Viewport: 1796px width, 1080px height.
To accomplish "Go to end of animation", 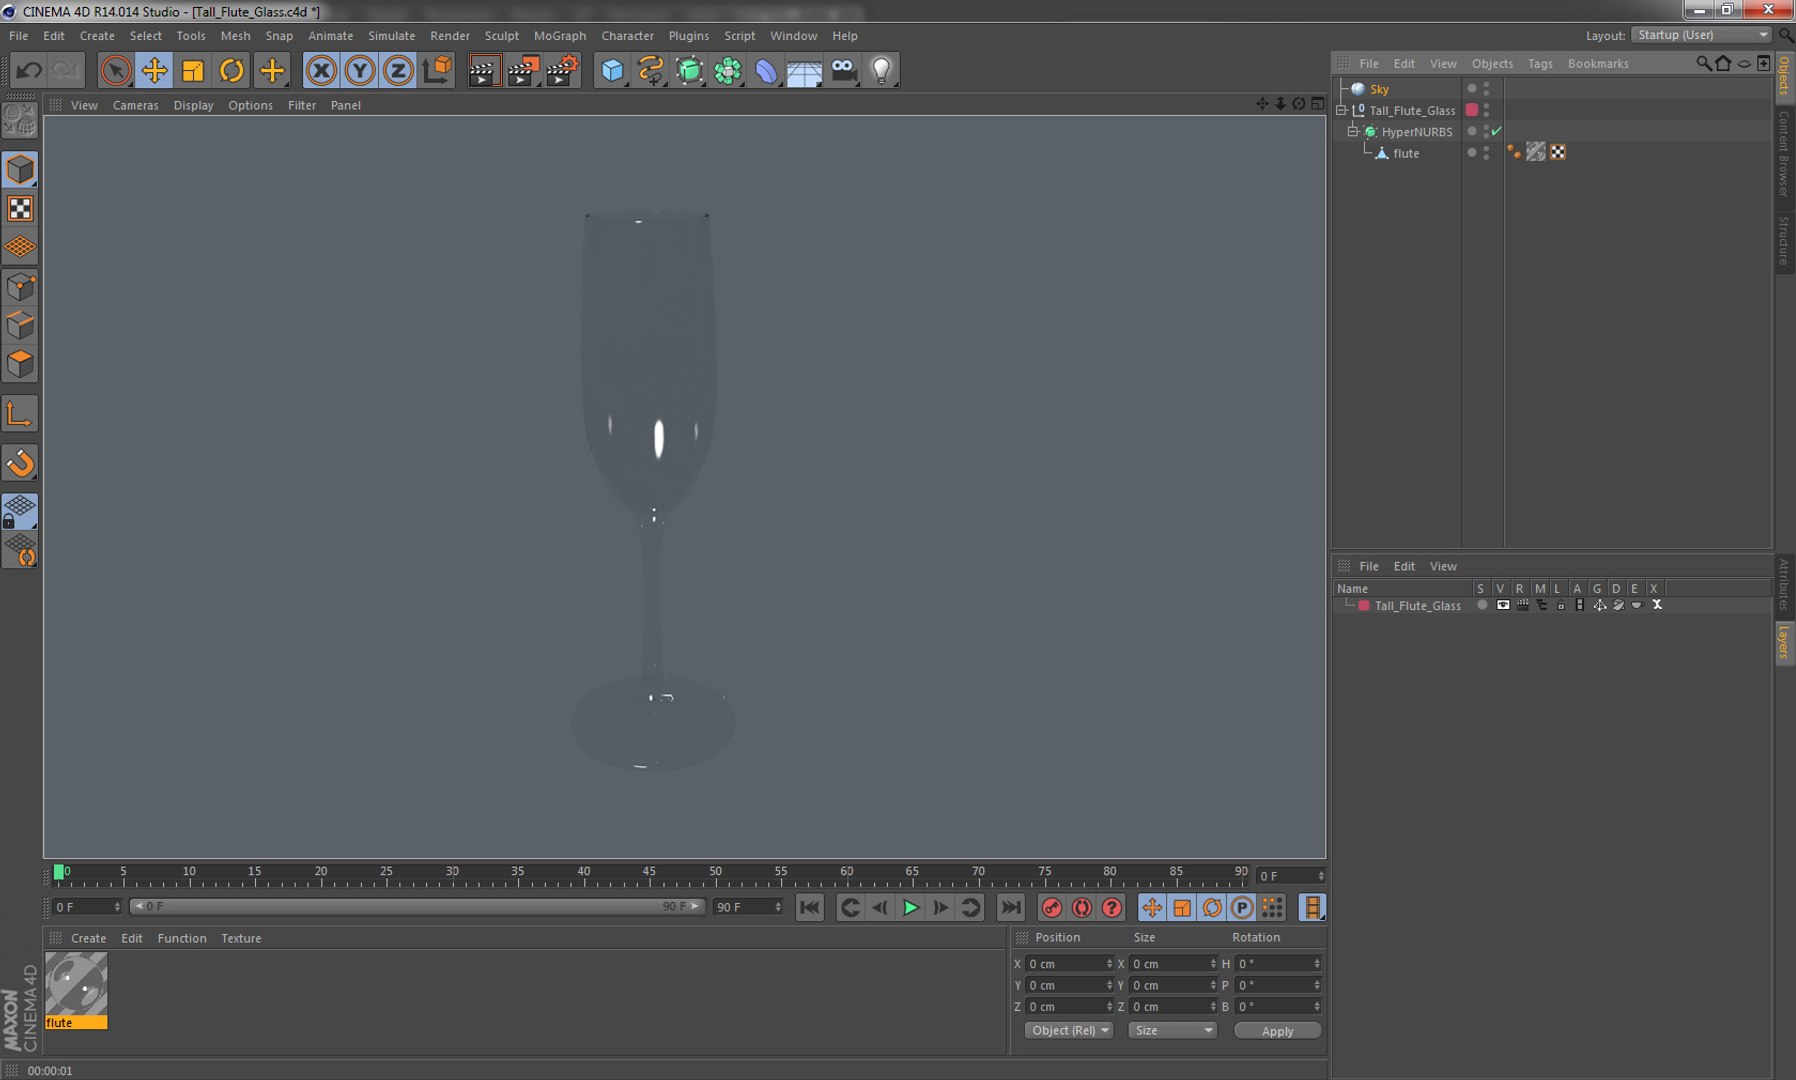I will click(1011, 907).
